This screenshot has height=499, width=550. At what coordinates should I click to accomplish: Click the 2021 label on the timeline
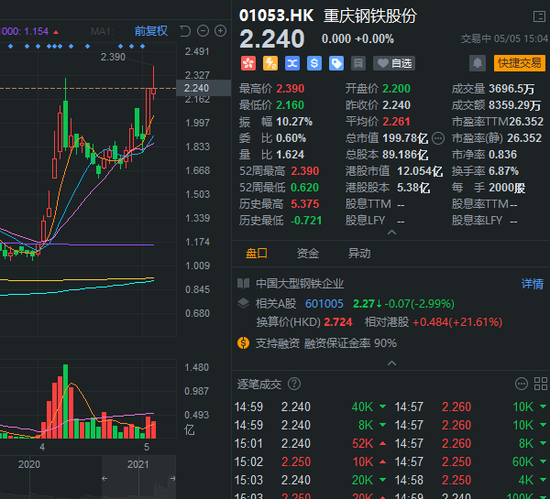pos(138,464)
